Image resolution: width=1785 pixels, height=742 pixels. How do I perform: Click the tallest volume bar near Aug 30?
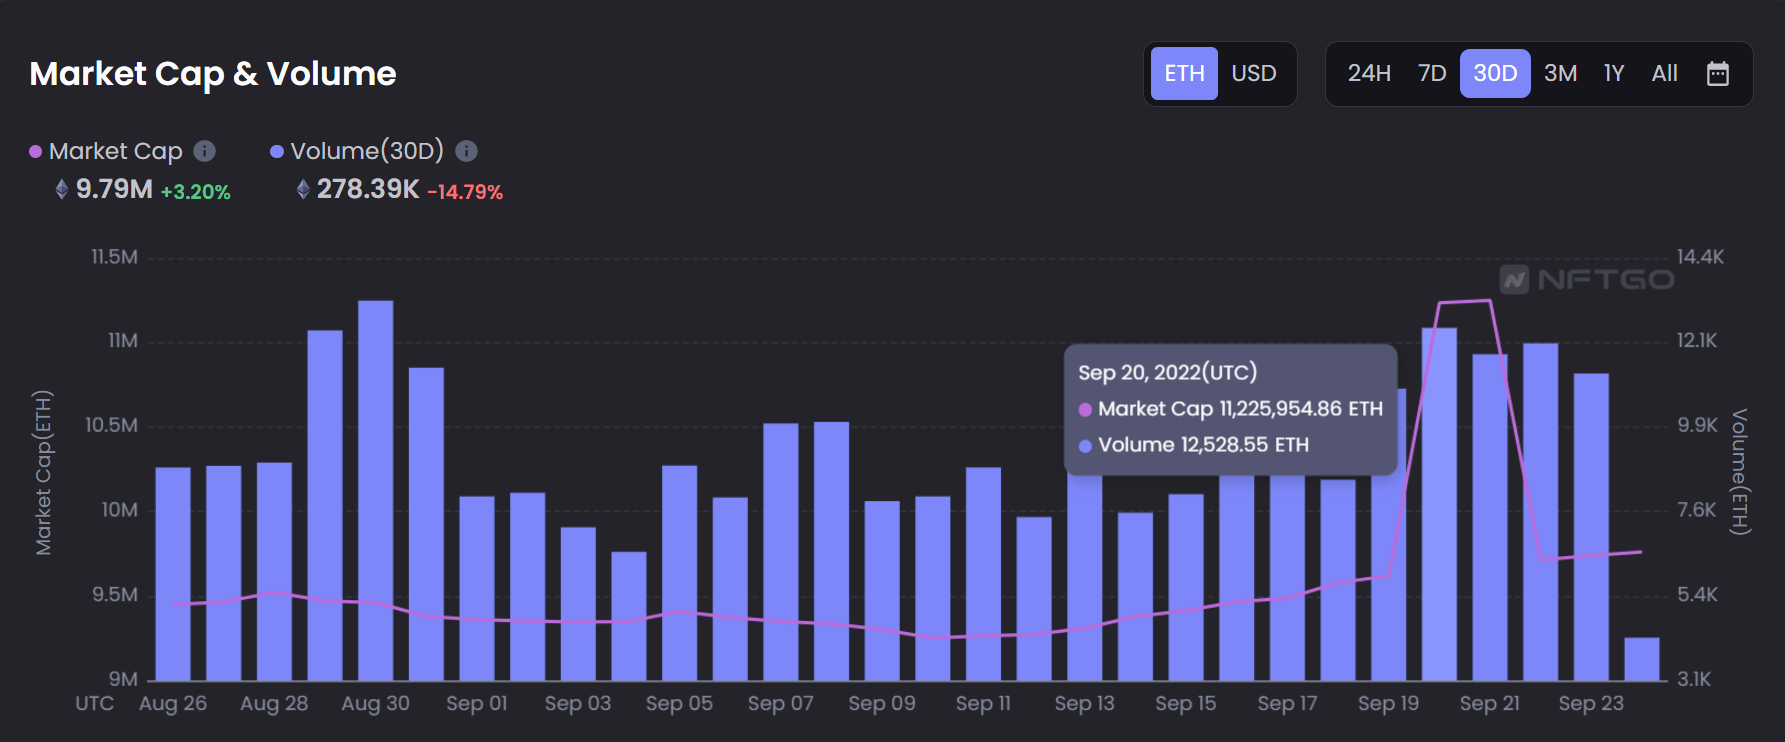(x=375, y=490)
